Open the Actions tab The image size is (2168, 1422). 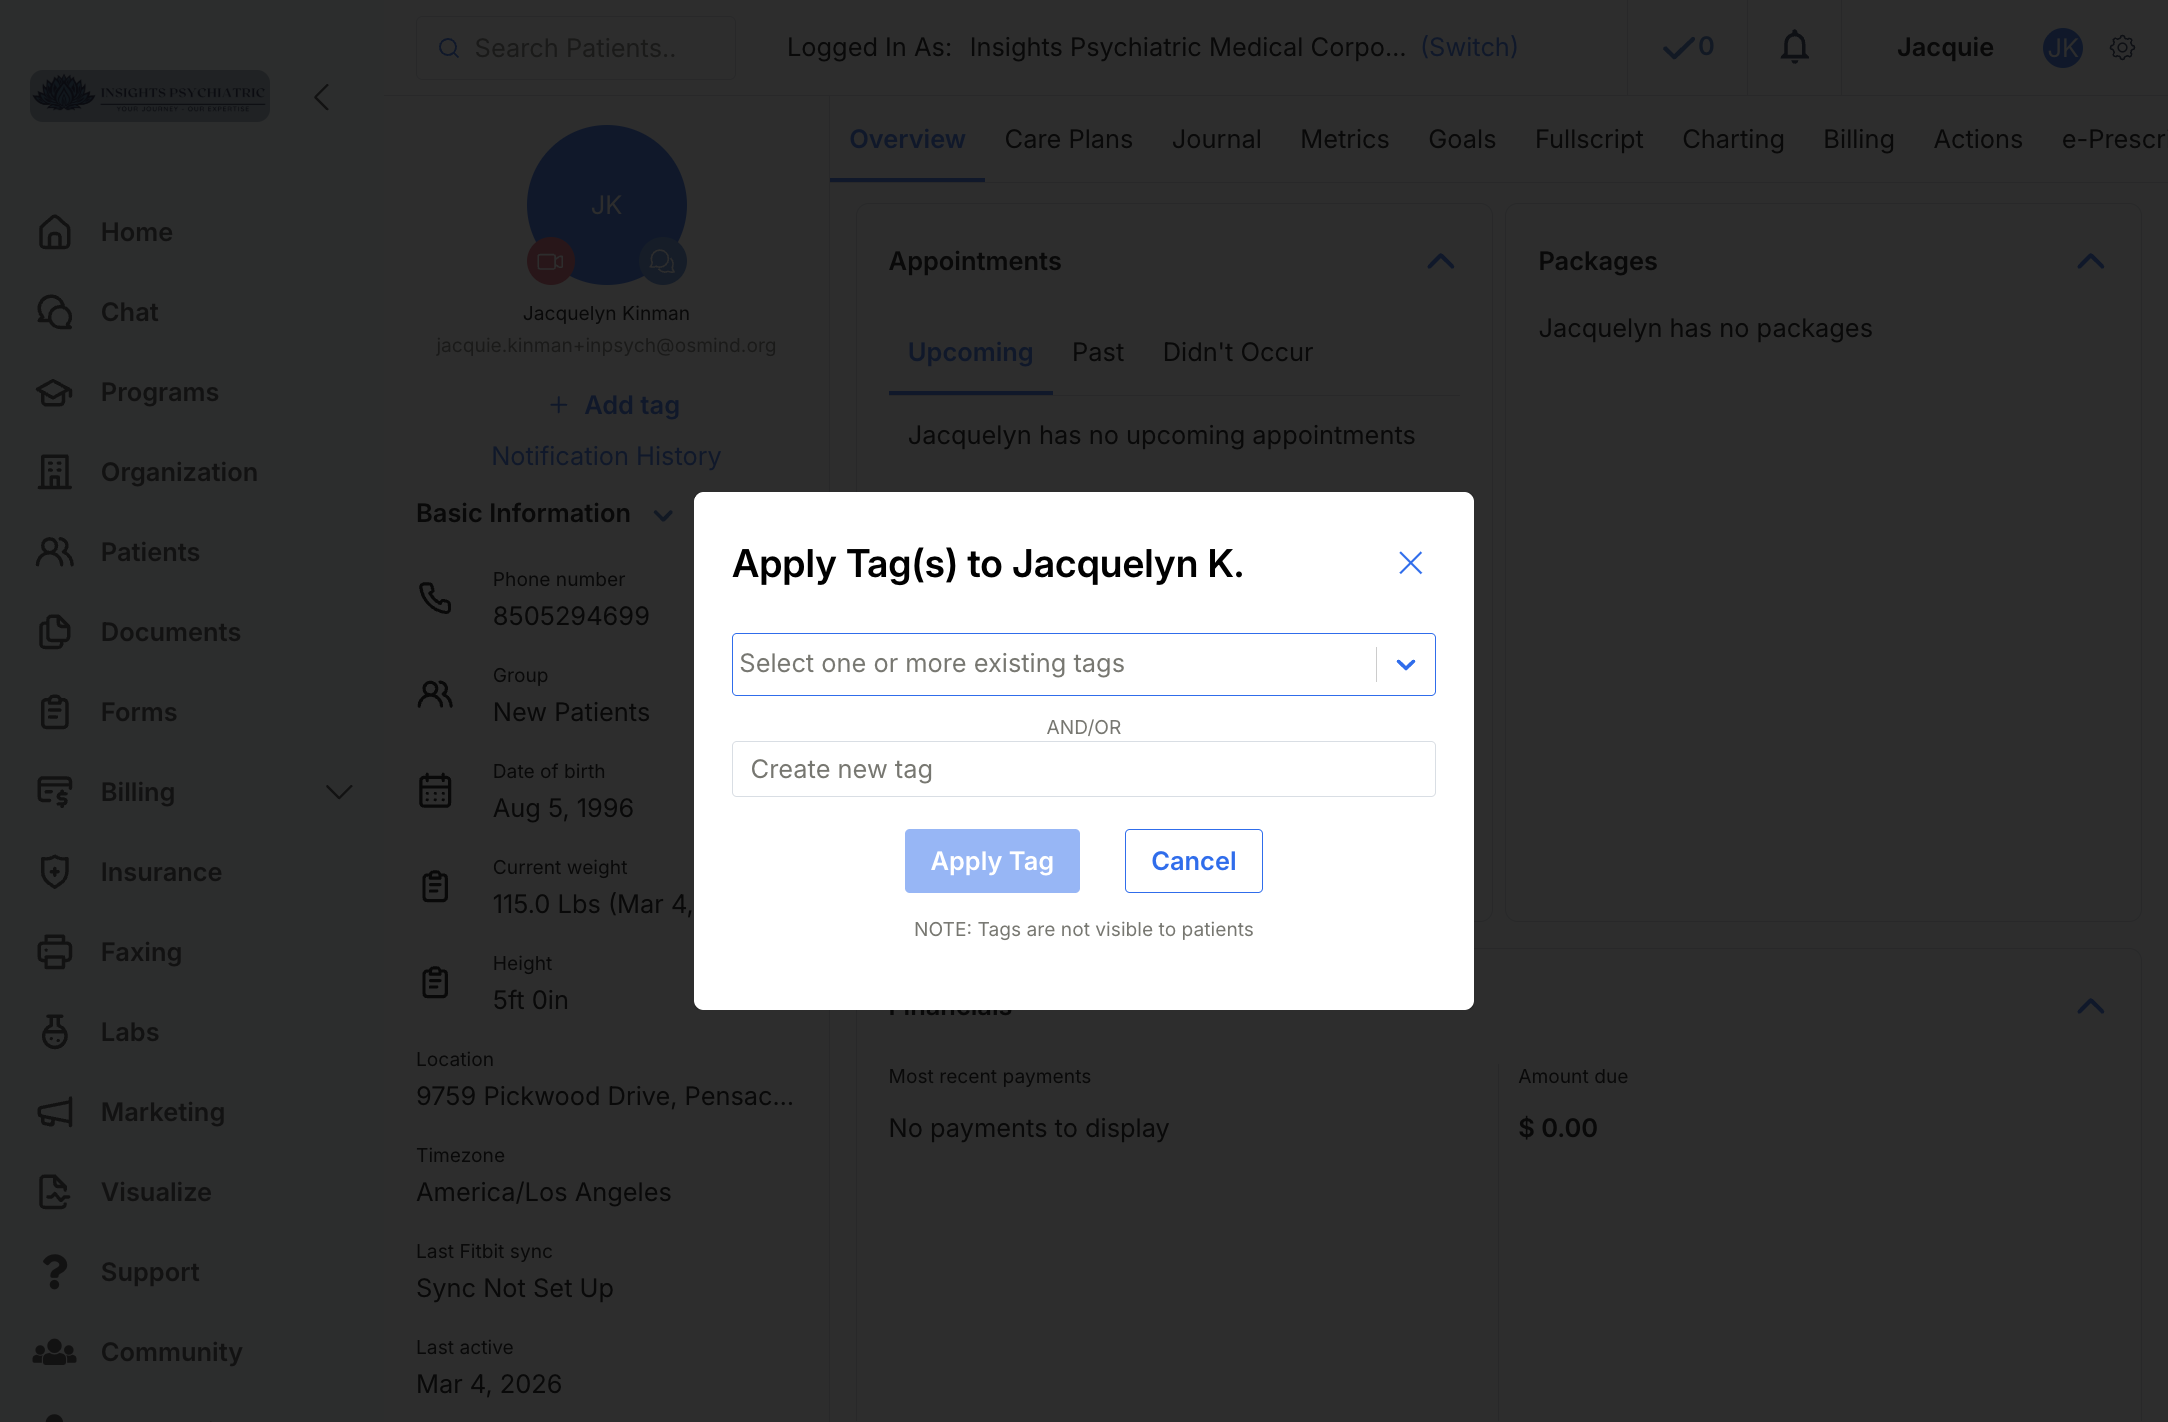click(1978, 139)
